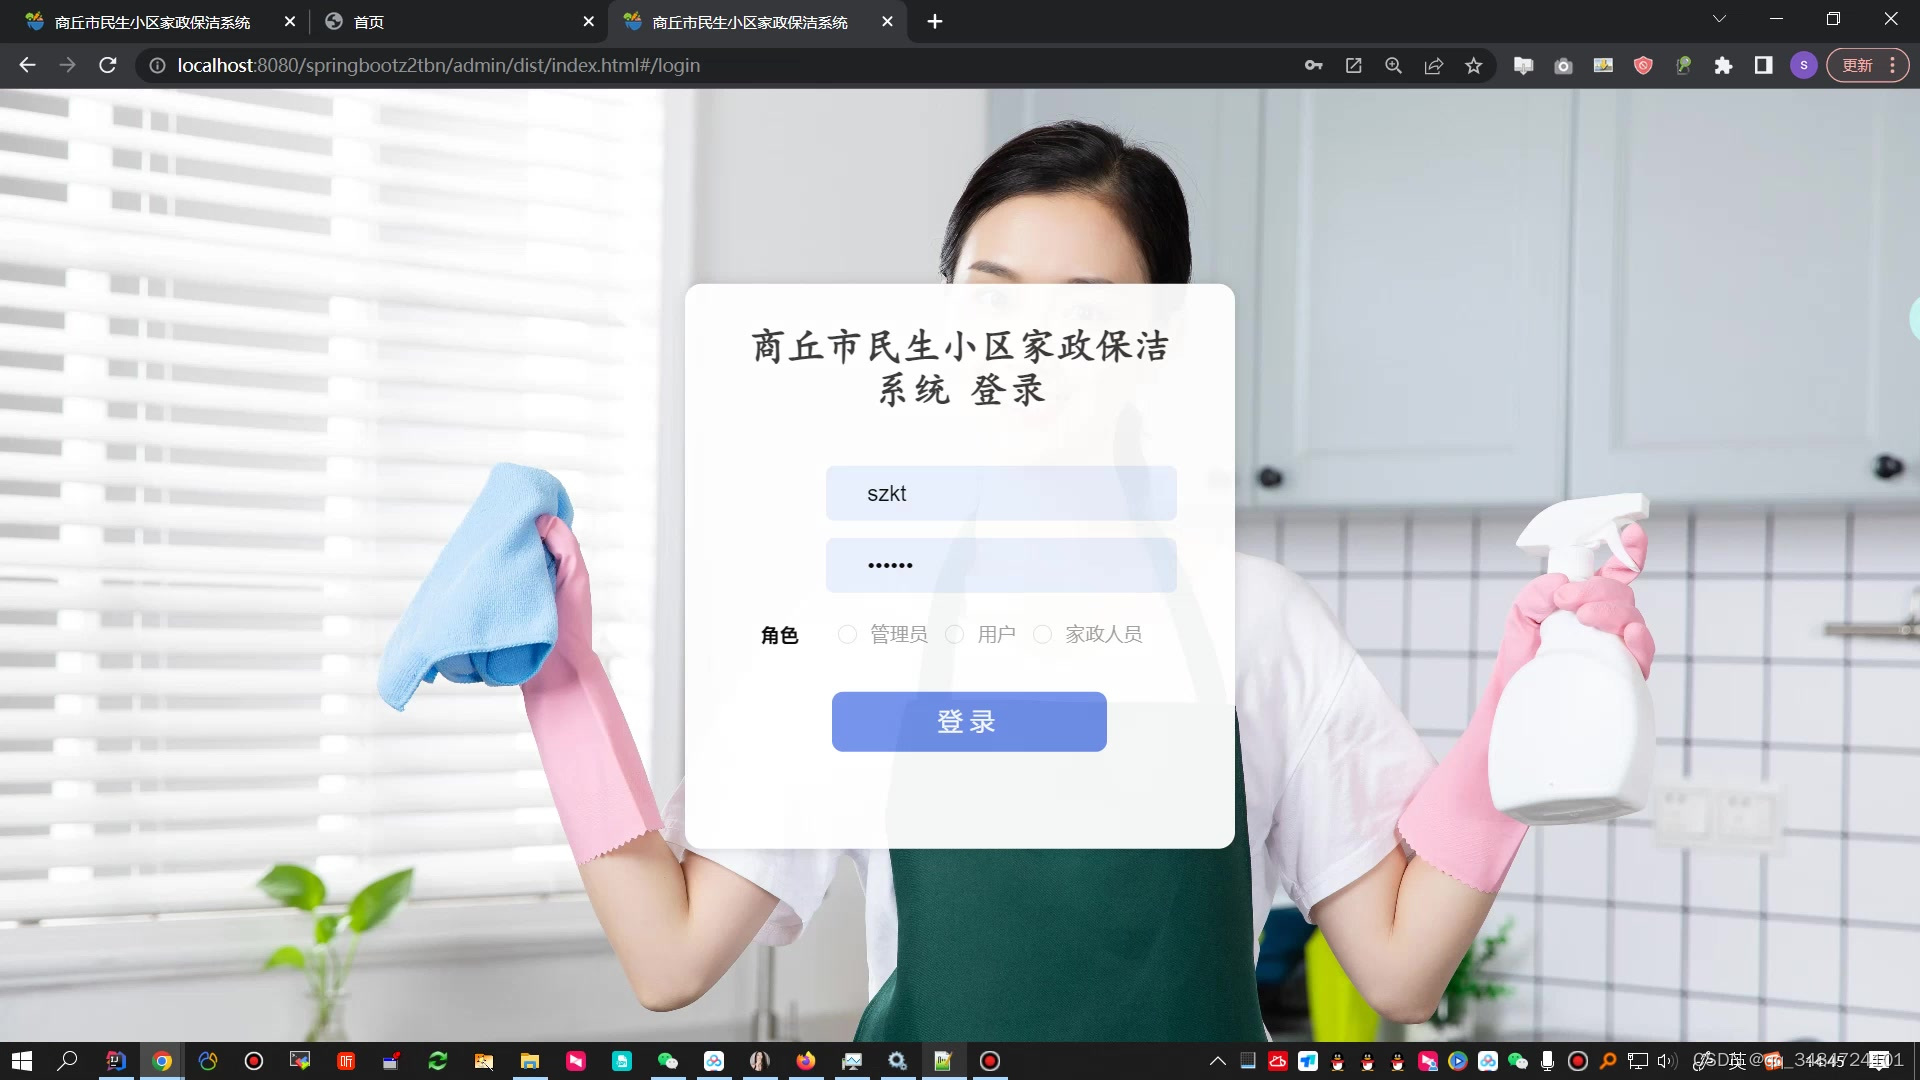The width and height of the screenshot is (1920, 1080).
Task: Open the saved password key icon
Action: 1313,65
